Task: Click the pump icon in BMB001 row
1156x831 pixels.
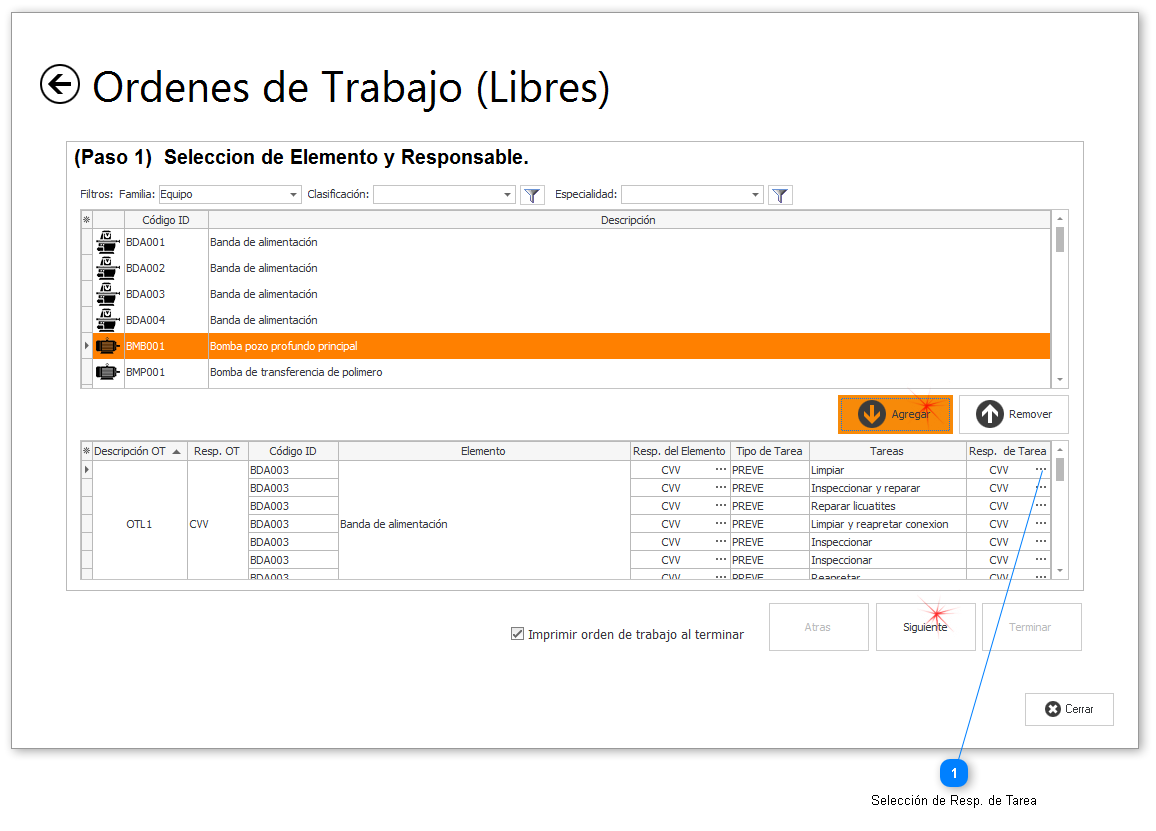Action: (107, 346)
